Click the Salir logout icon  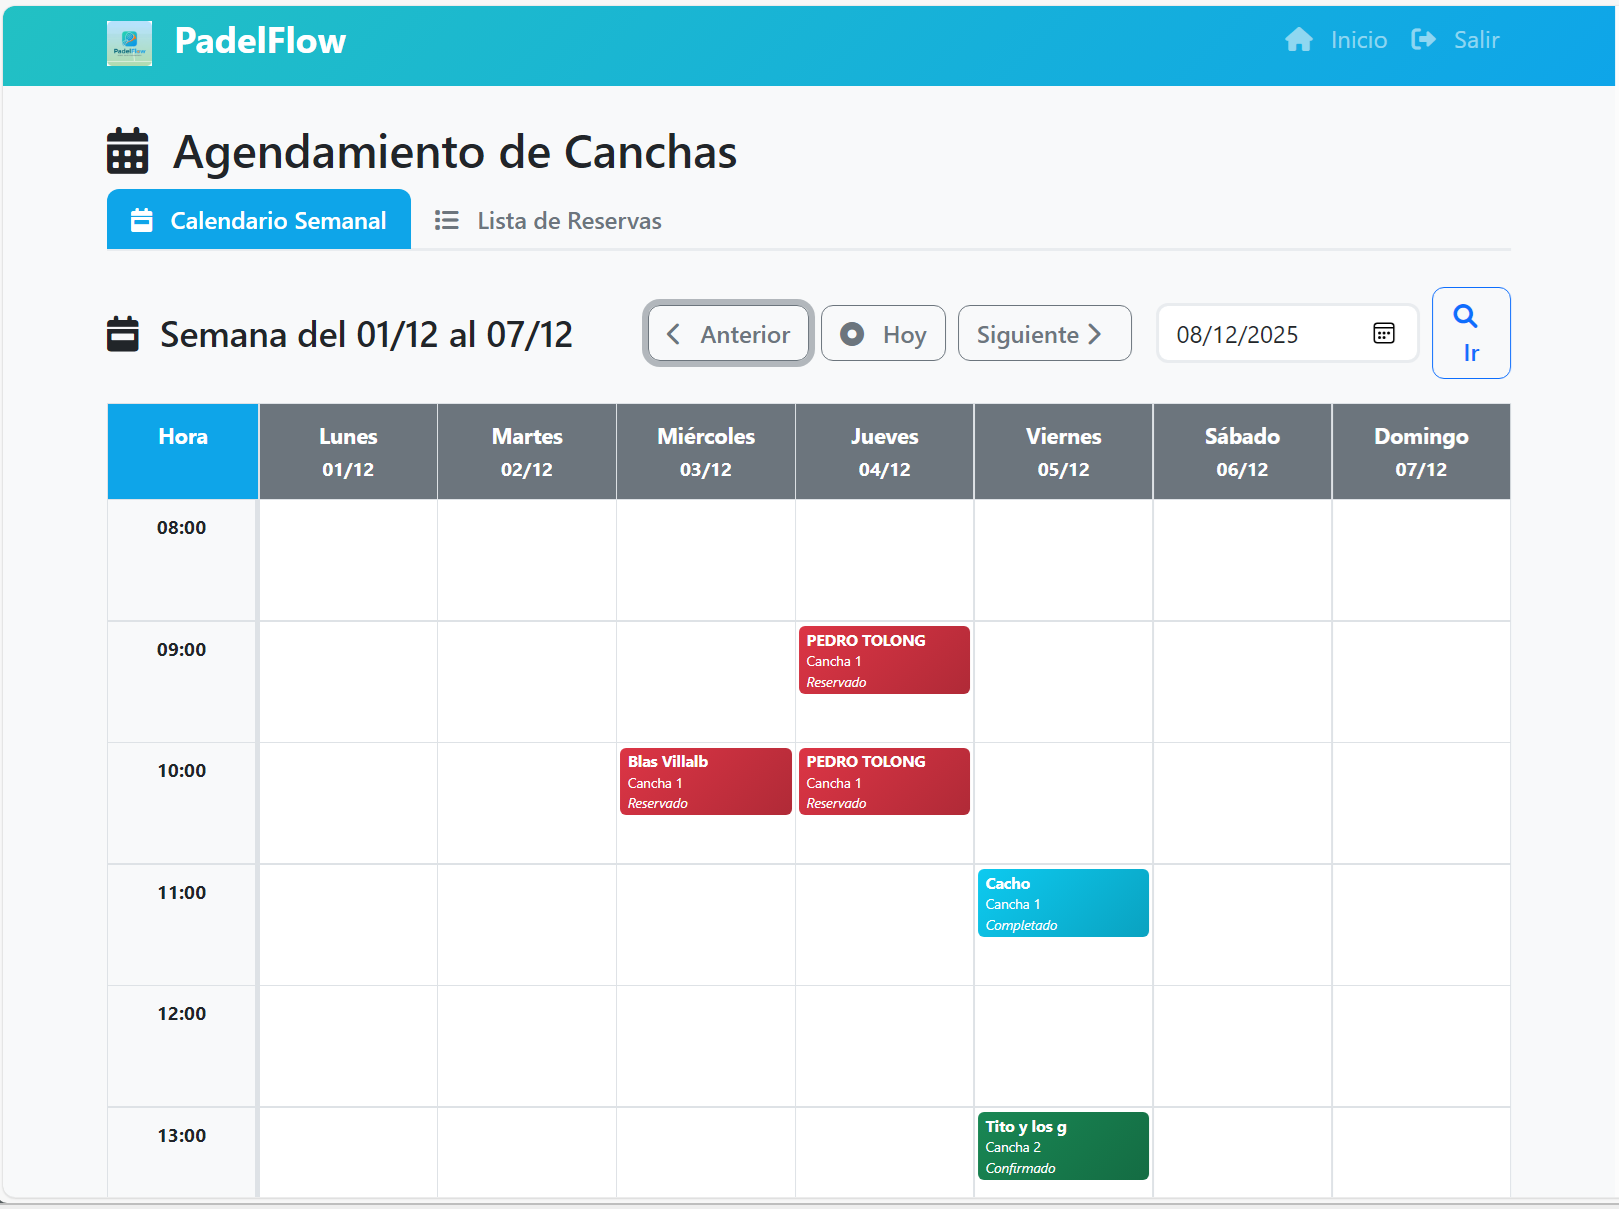point(1424,39)
